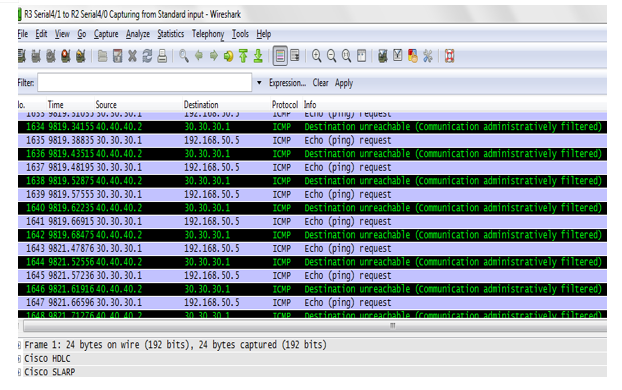622x390 pixels.
Task: Go back in packet history arrow
Action: pyautogui.click(x=199, y=56)
